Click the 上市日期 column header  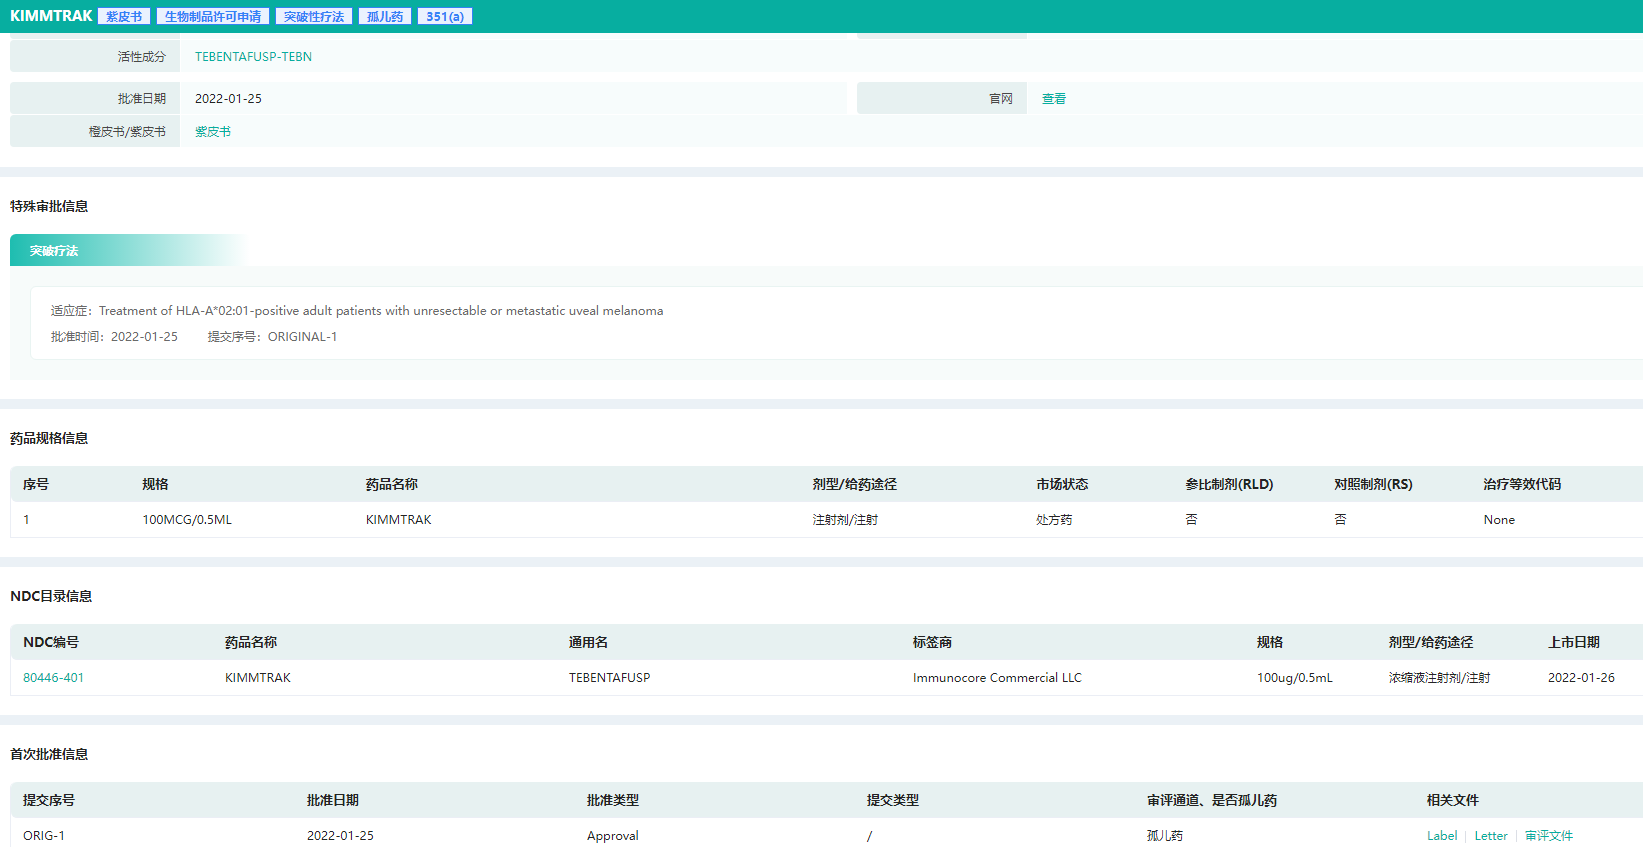1573,642
